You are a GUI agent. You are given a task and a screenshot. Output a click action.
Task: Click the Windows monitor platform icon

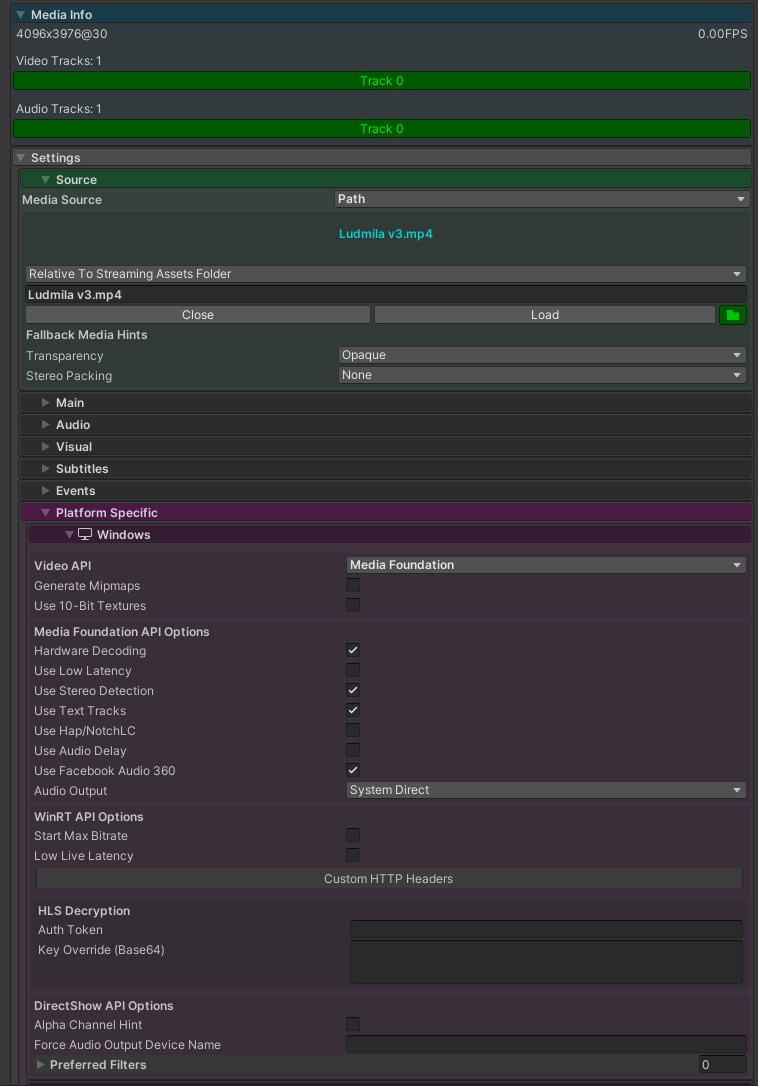point(85,533)
